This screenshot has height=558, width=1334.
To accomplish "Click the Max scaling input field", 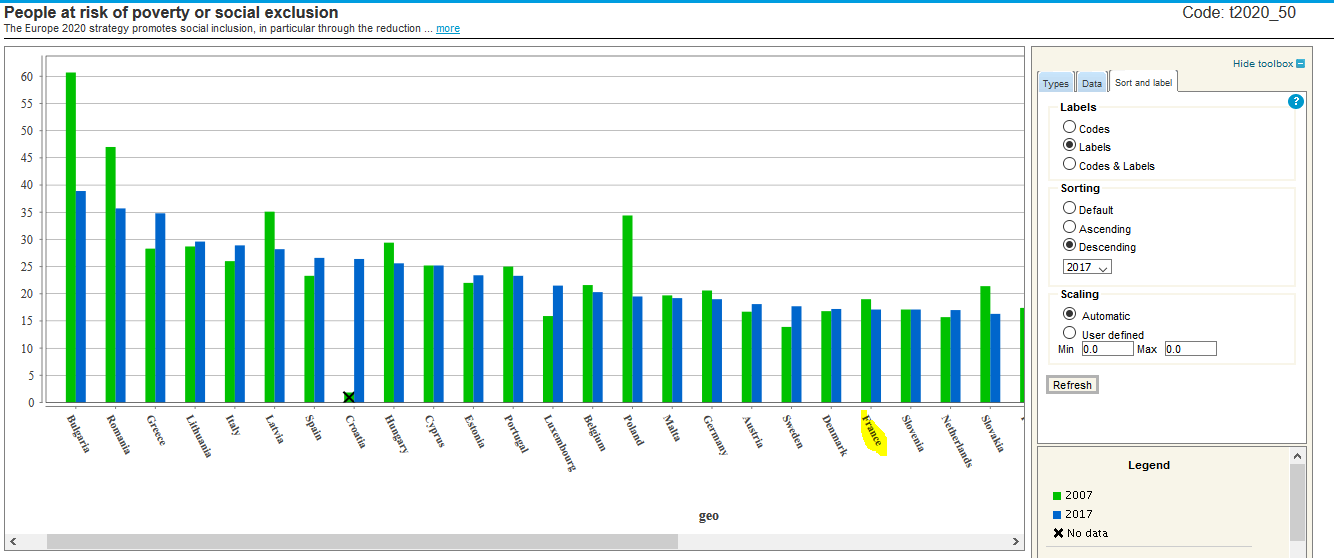I will [x=1190, y=349].
